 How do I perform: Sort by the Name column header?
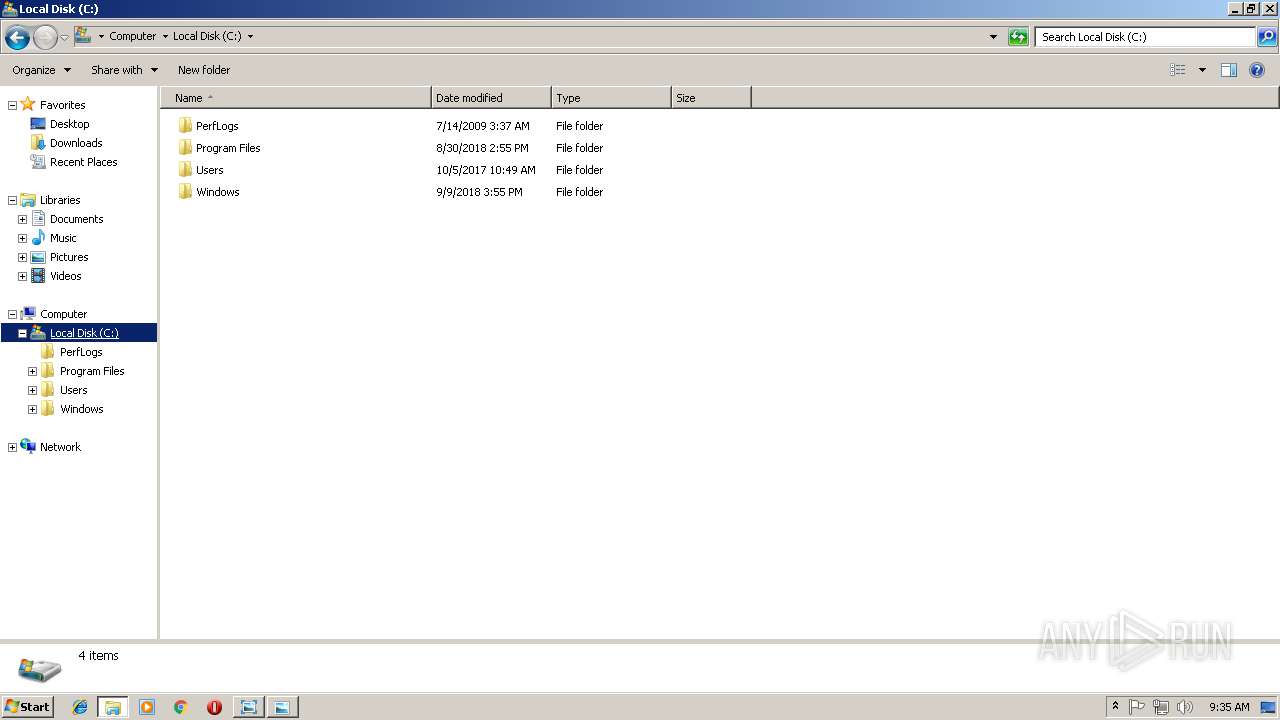(x=296, y=98)
